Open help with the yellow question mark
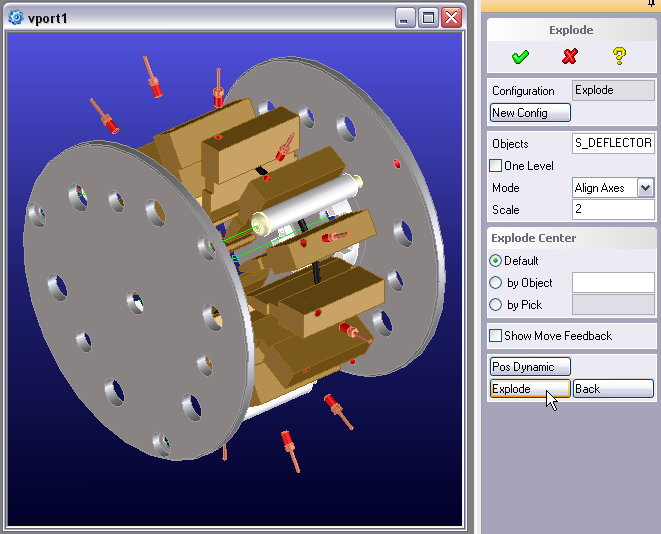Screen dimensions: 661x534 (620, 57)
